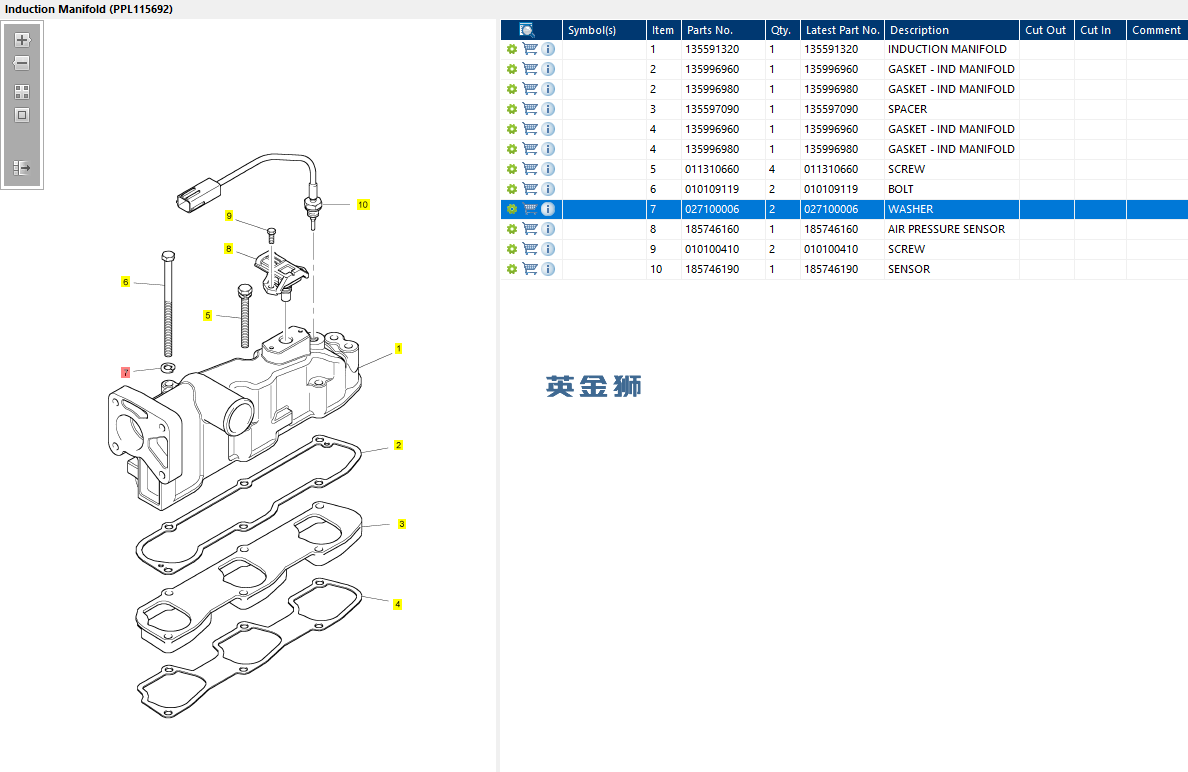The width and height of the screenshot is (1188, 772).
Task: Select callout 6 next to the long bolt
Action: click(x=126, y=282)
